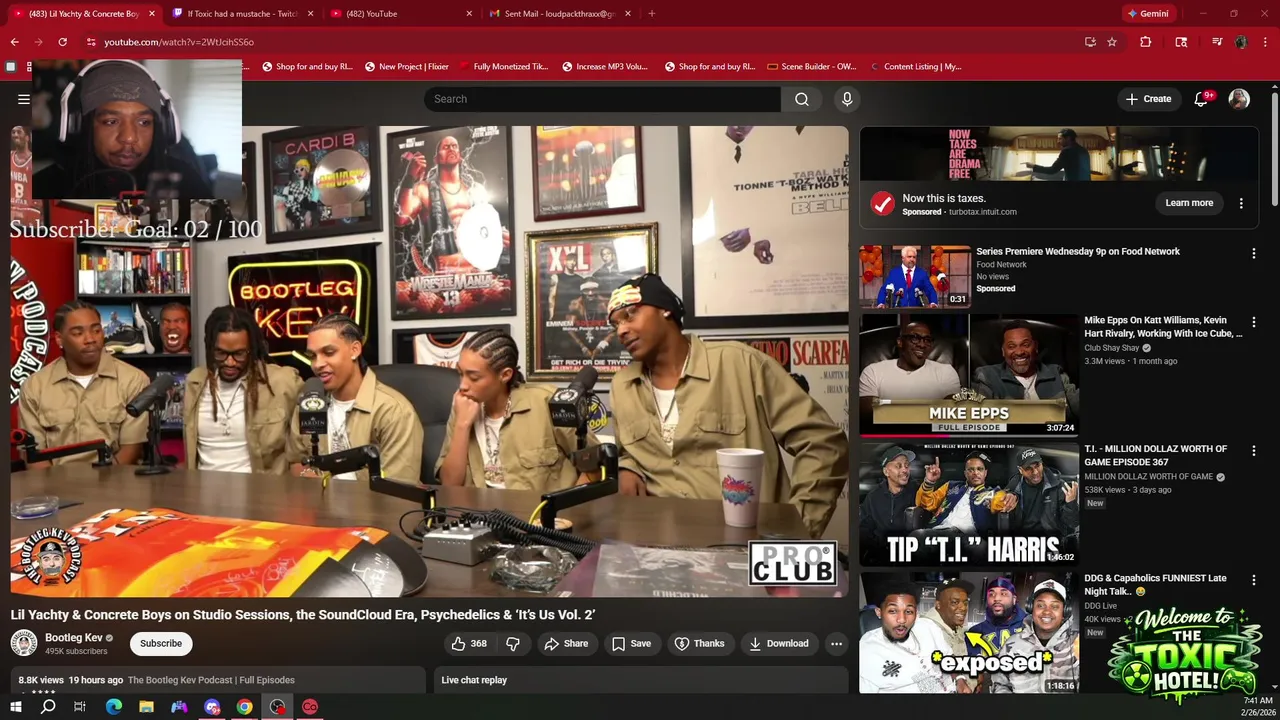Focus the YouTube search field

[602, 99]
